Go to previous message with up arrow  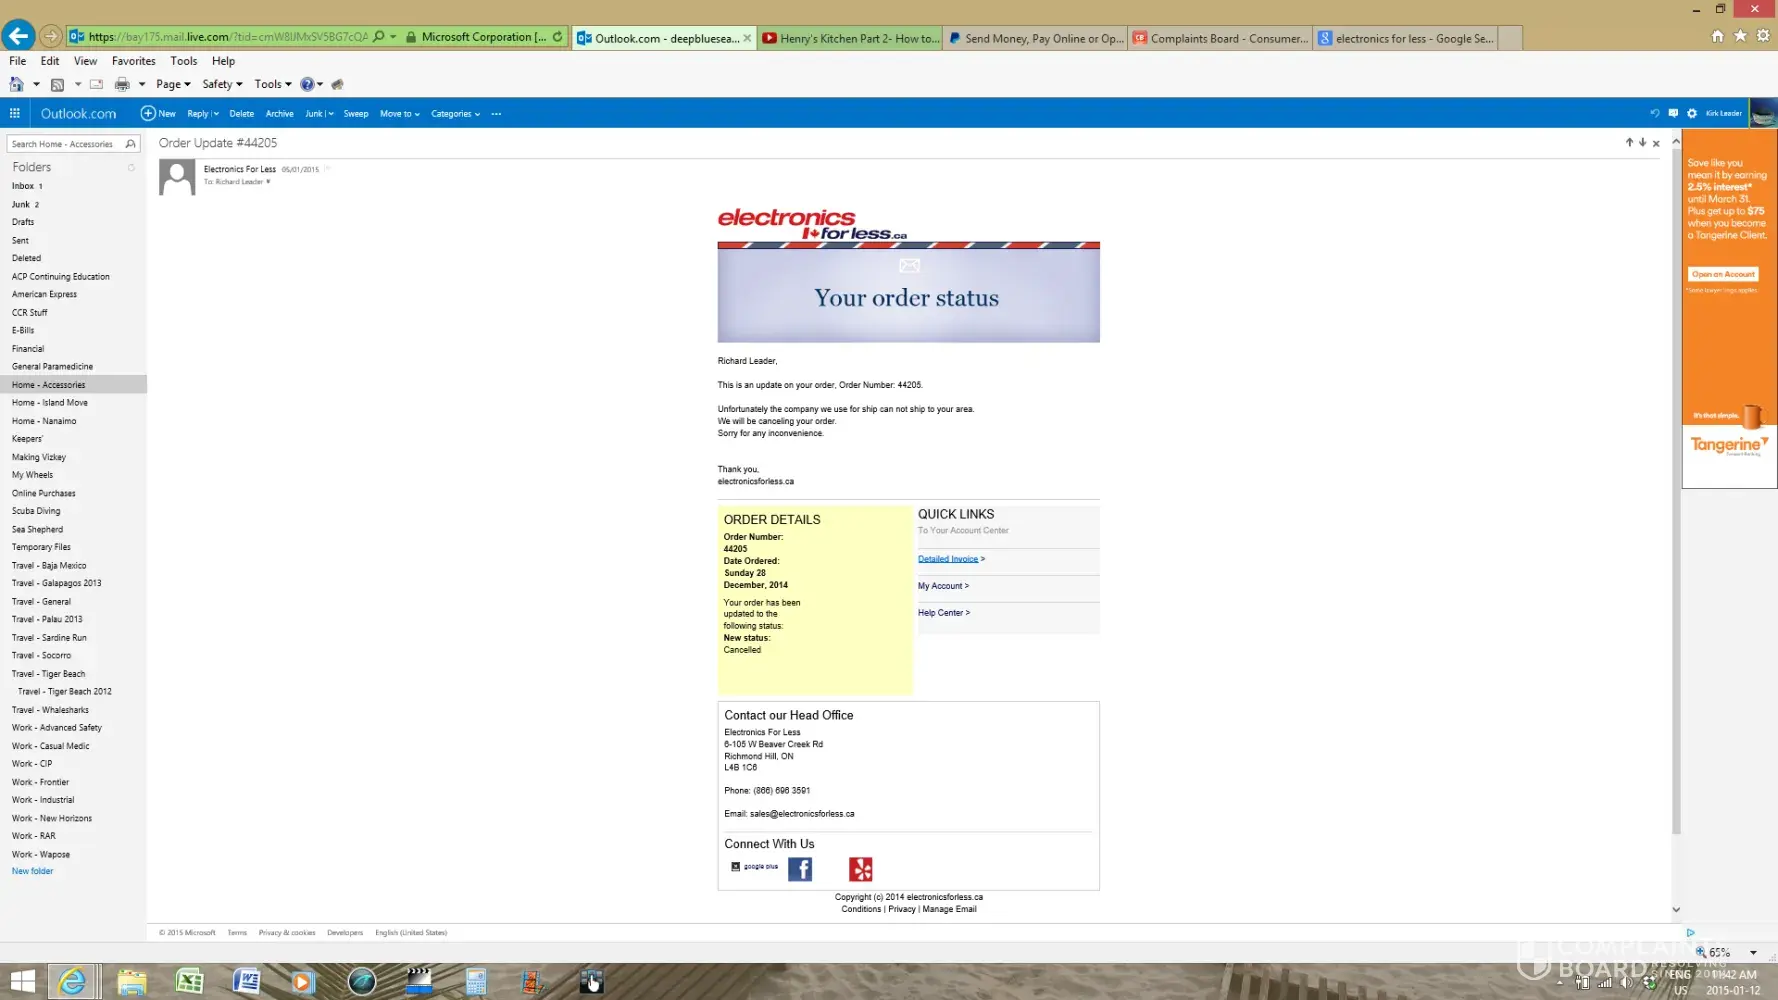(x=1629, y=143)
